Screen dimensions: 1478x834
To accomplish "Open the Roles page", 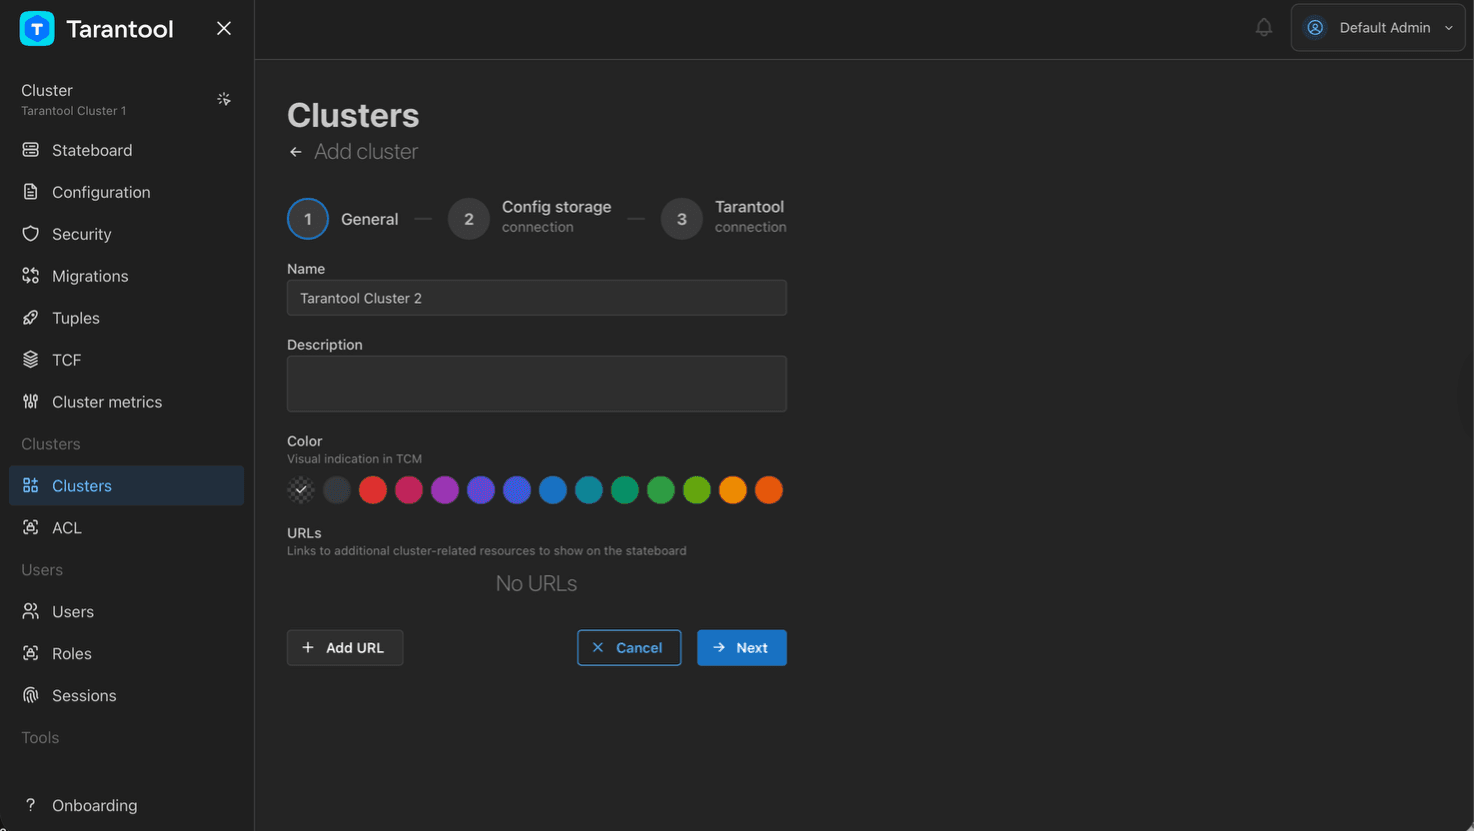I will 127,654.
